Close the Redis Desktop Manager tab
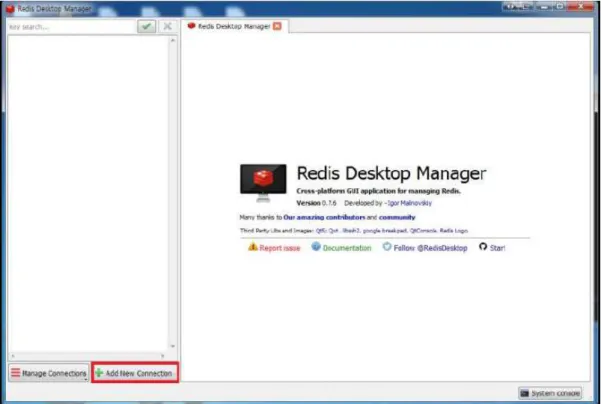The height and width of the screenshot is (404, 601). (x=277, y=26)
